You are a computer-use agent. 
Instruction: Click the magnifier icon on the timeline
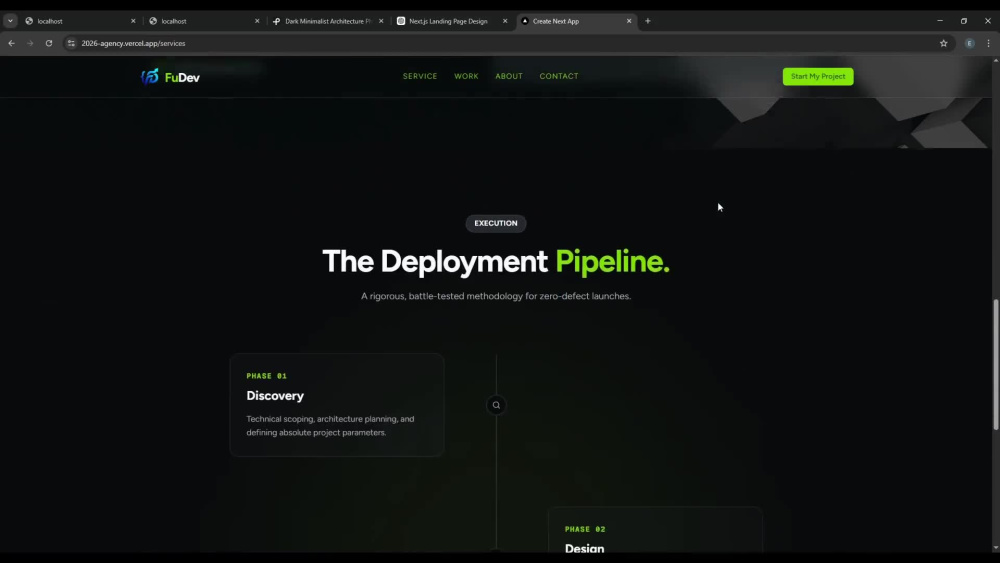pos(496,405)
